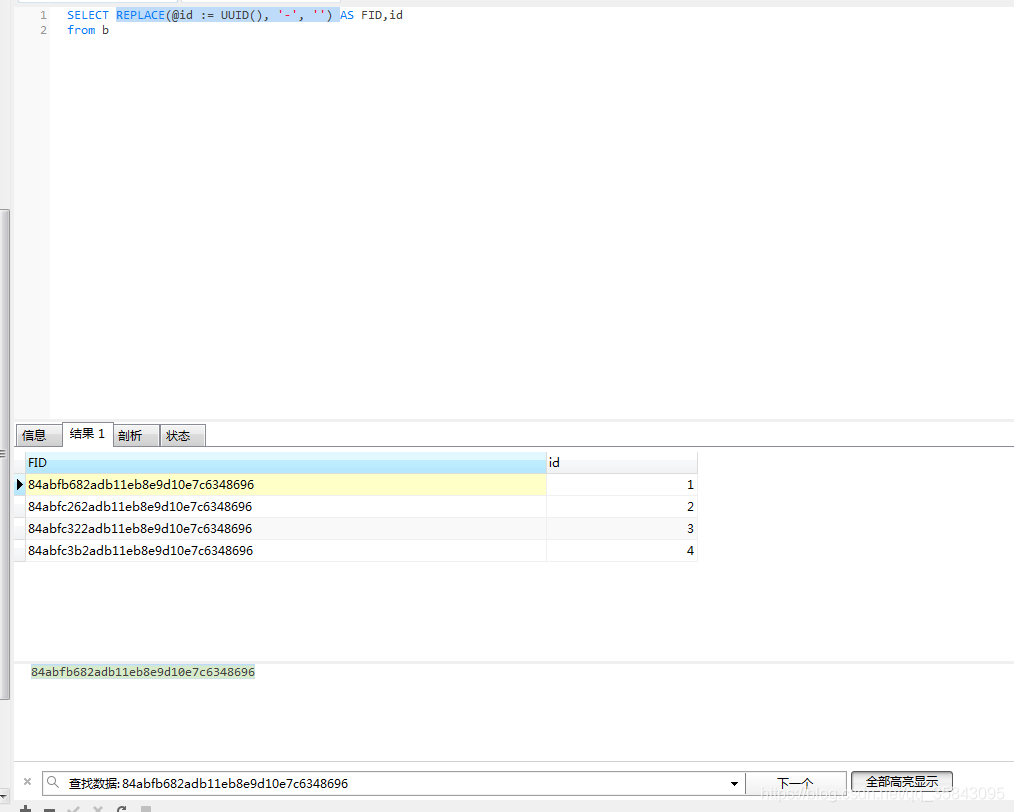This screenshot has height=812, width=1014.
Task: Expand the search history dropdown arrow
Action: [734, 783]
